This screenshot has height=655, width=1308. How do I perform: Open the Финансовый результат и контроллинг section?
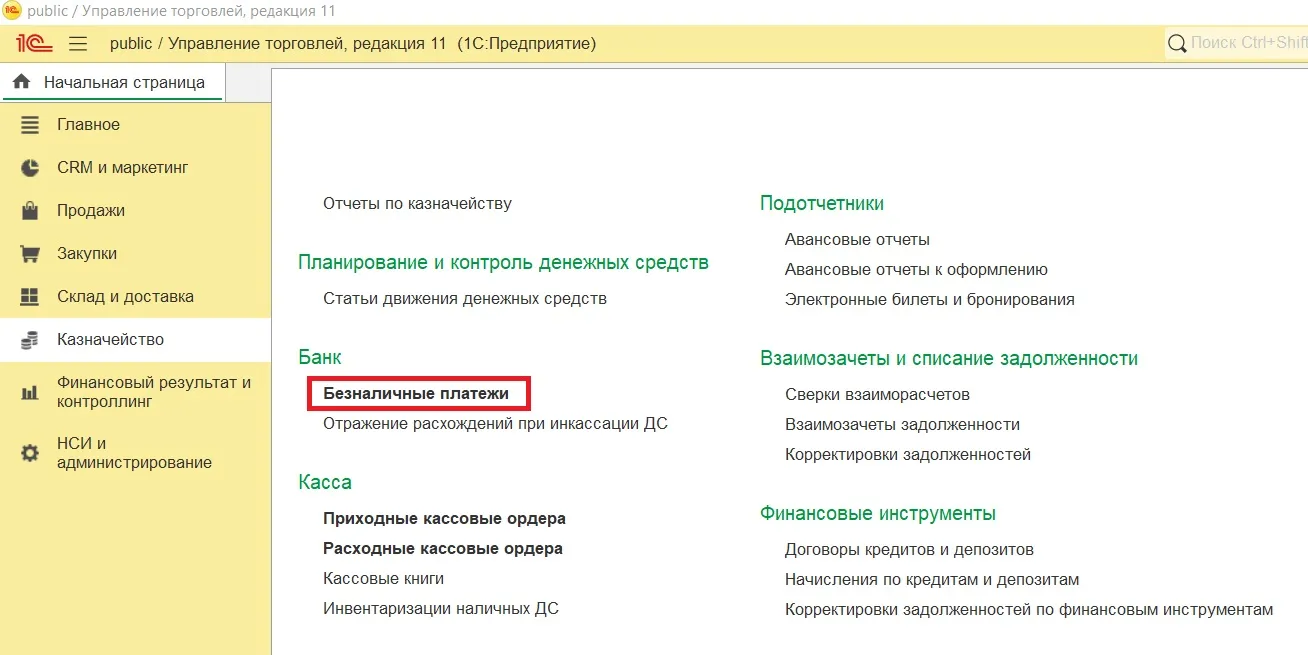pos(153,392)
